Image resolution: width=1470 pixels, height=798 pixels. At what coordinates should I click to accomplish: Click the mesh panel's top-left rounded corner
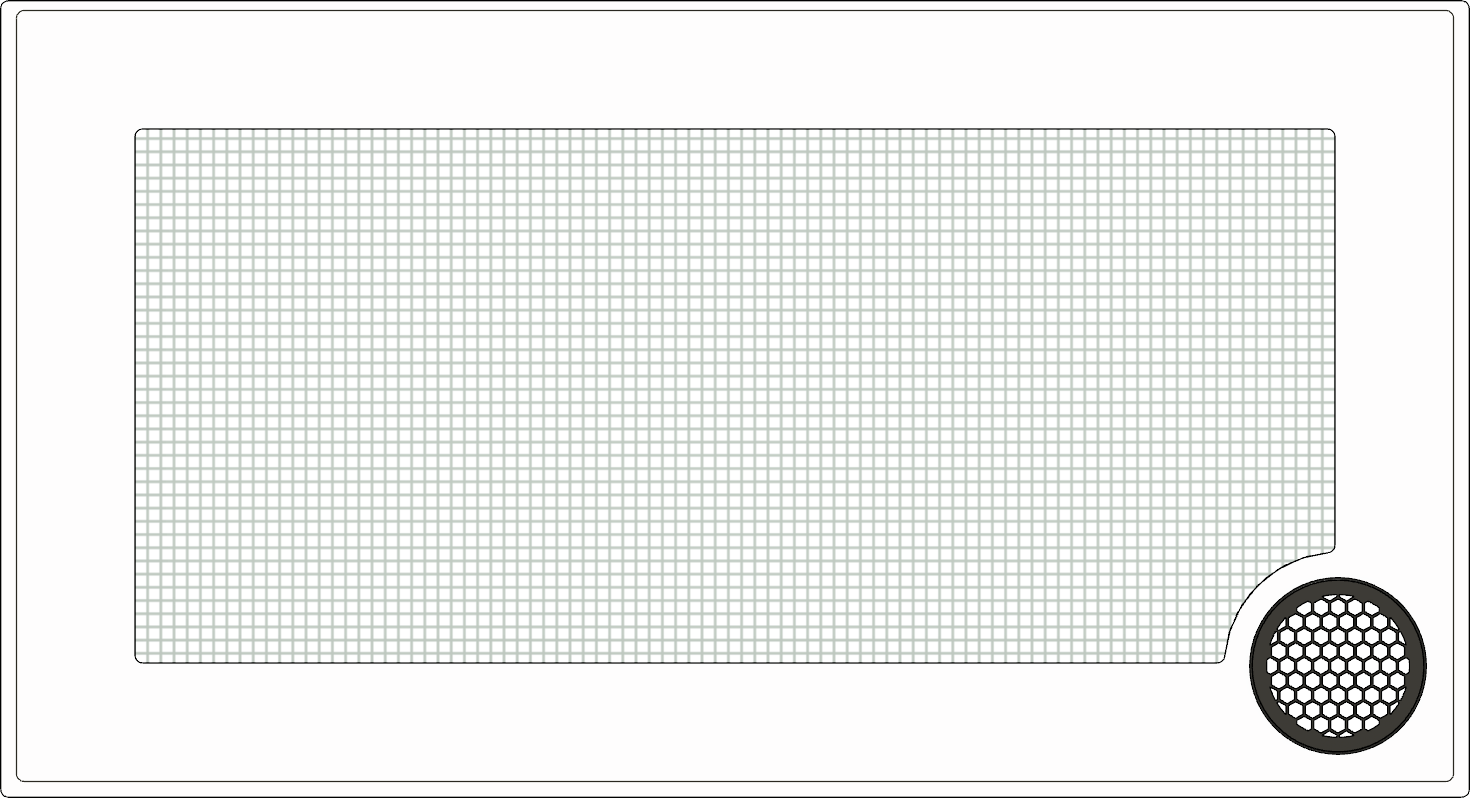pos(139,132)
